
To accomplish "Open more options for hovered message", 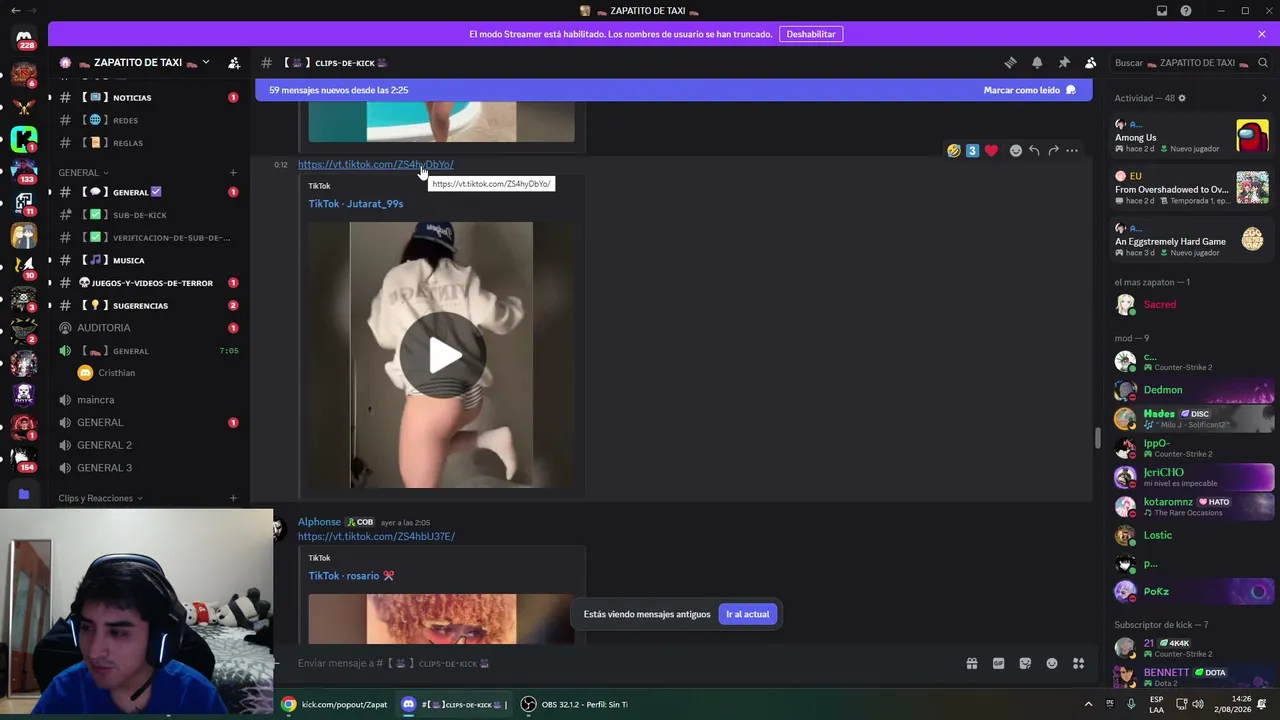I will click(1072, 151).
